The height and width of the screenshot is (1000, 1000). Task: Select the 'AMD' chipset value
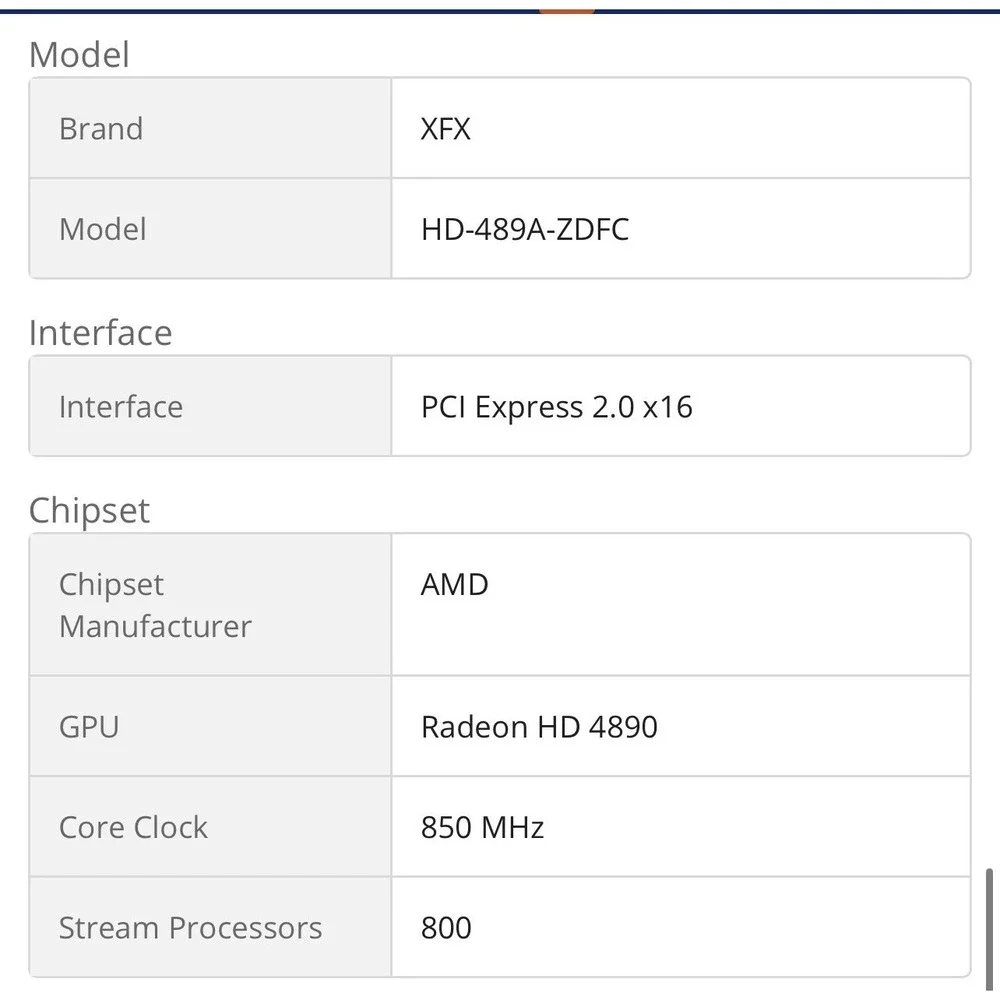tap(455, 584)
